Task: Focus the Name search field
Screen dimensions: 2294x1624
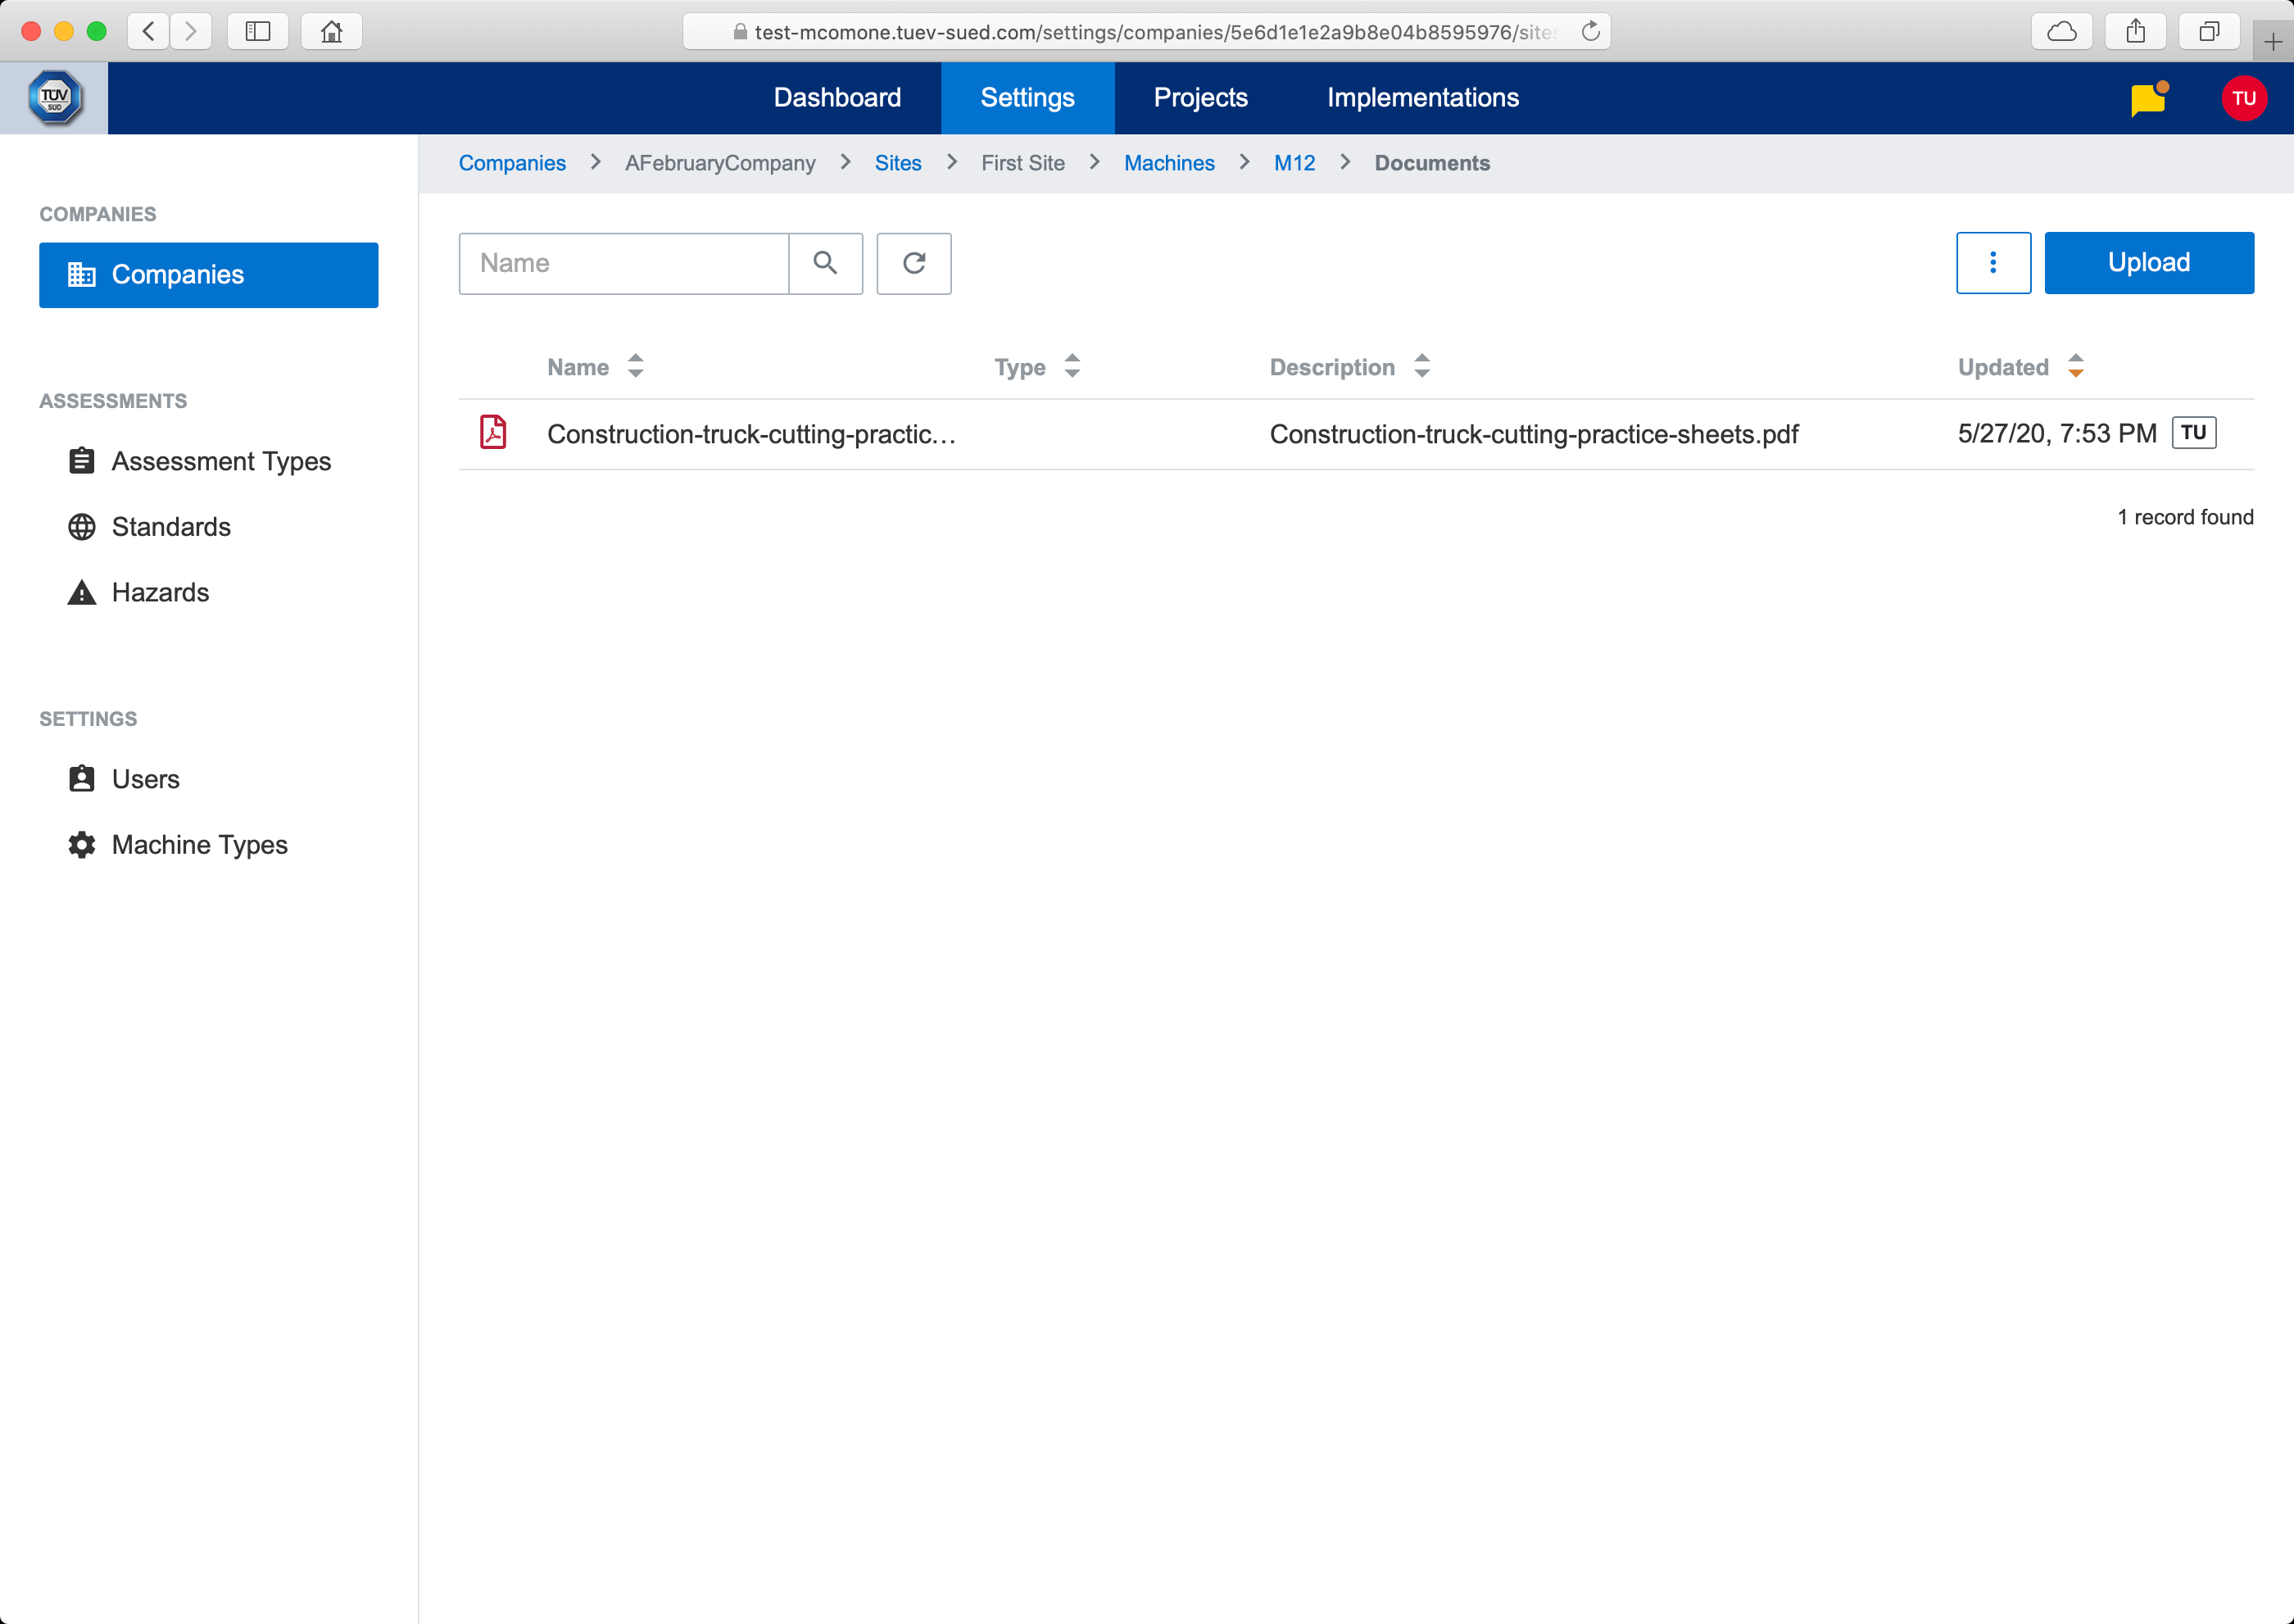Action: pos(623,263)
